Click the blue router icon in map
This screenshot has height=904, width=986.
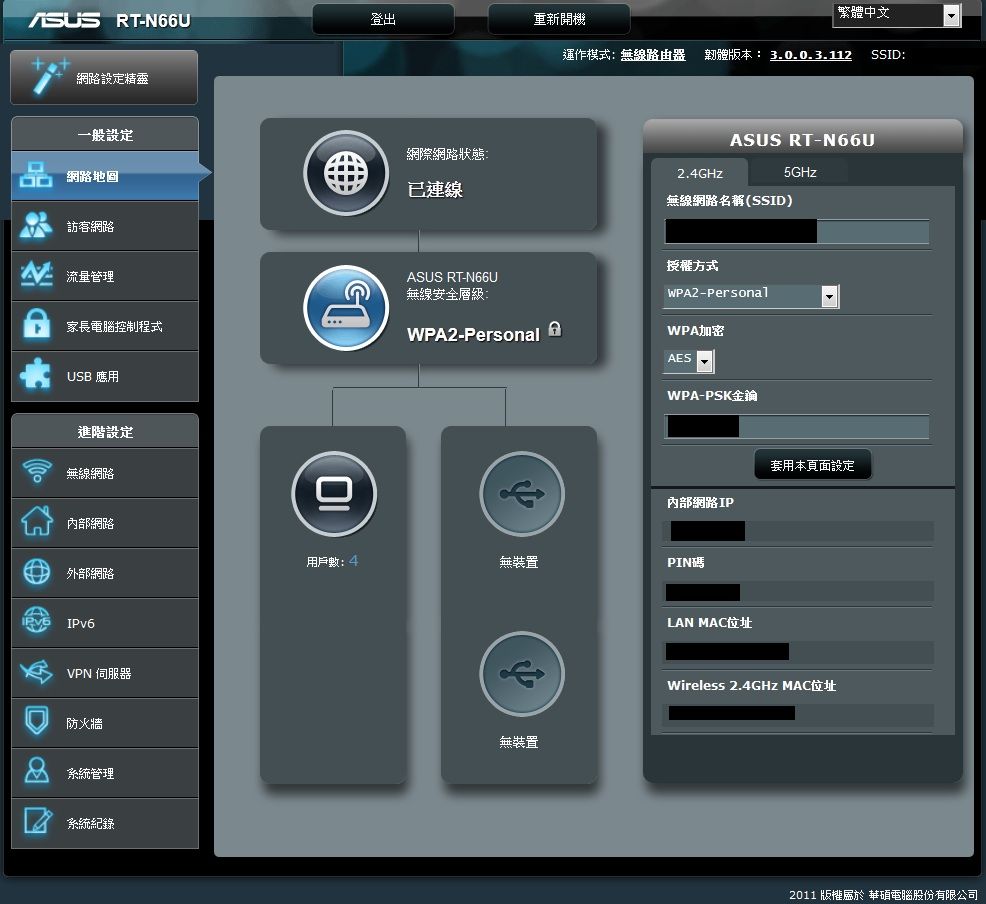[x=346, y=308]
